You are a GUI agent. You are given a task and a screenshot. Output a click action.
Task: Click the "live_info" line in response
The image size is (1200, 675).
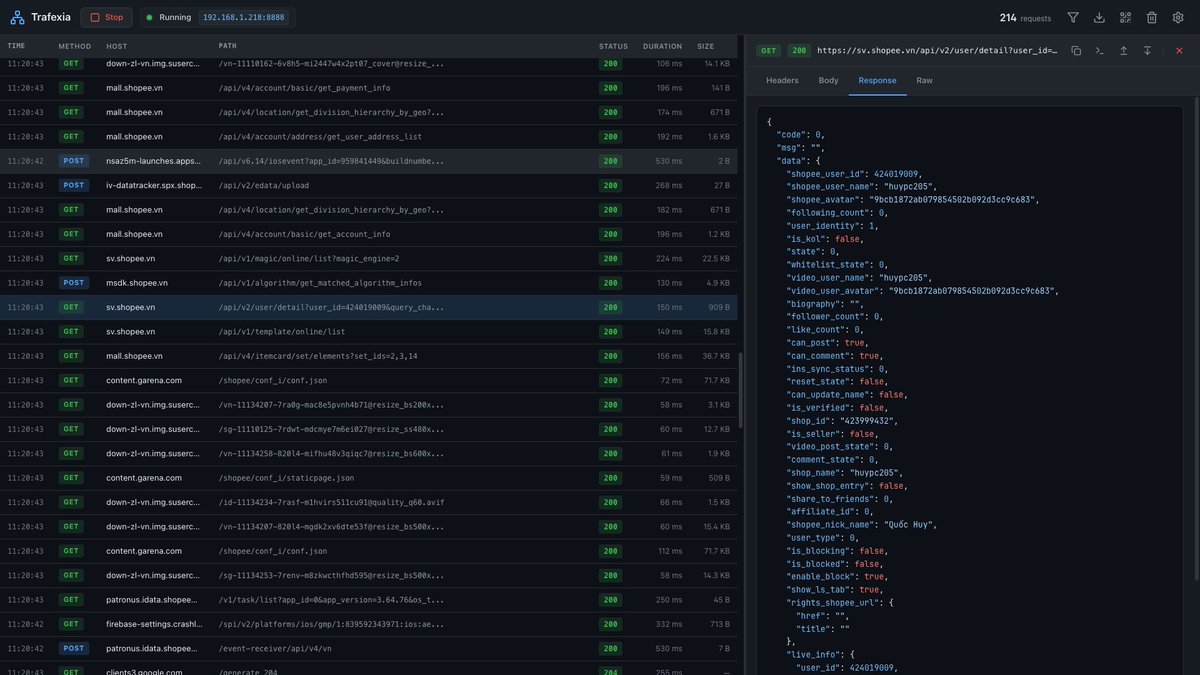tap(818, 654)
